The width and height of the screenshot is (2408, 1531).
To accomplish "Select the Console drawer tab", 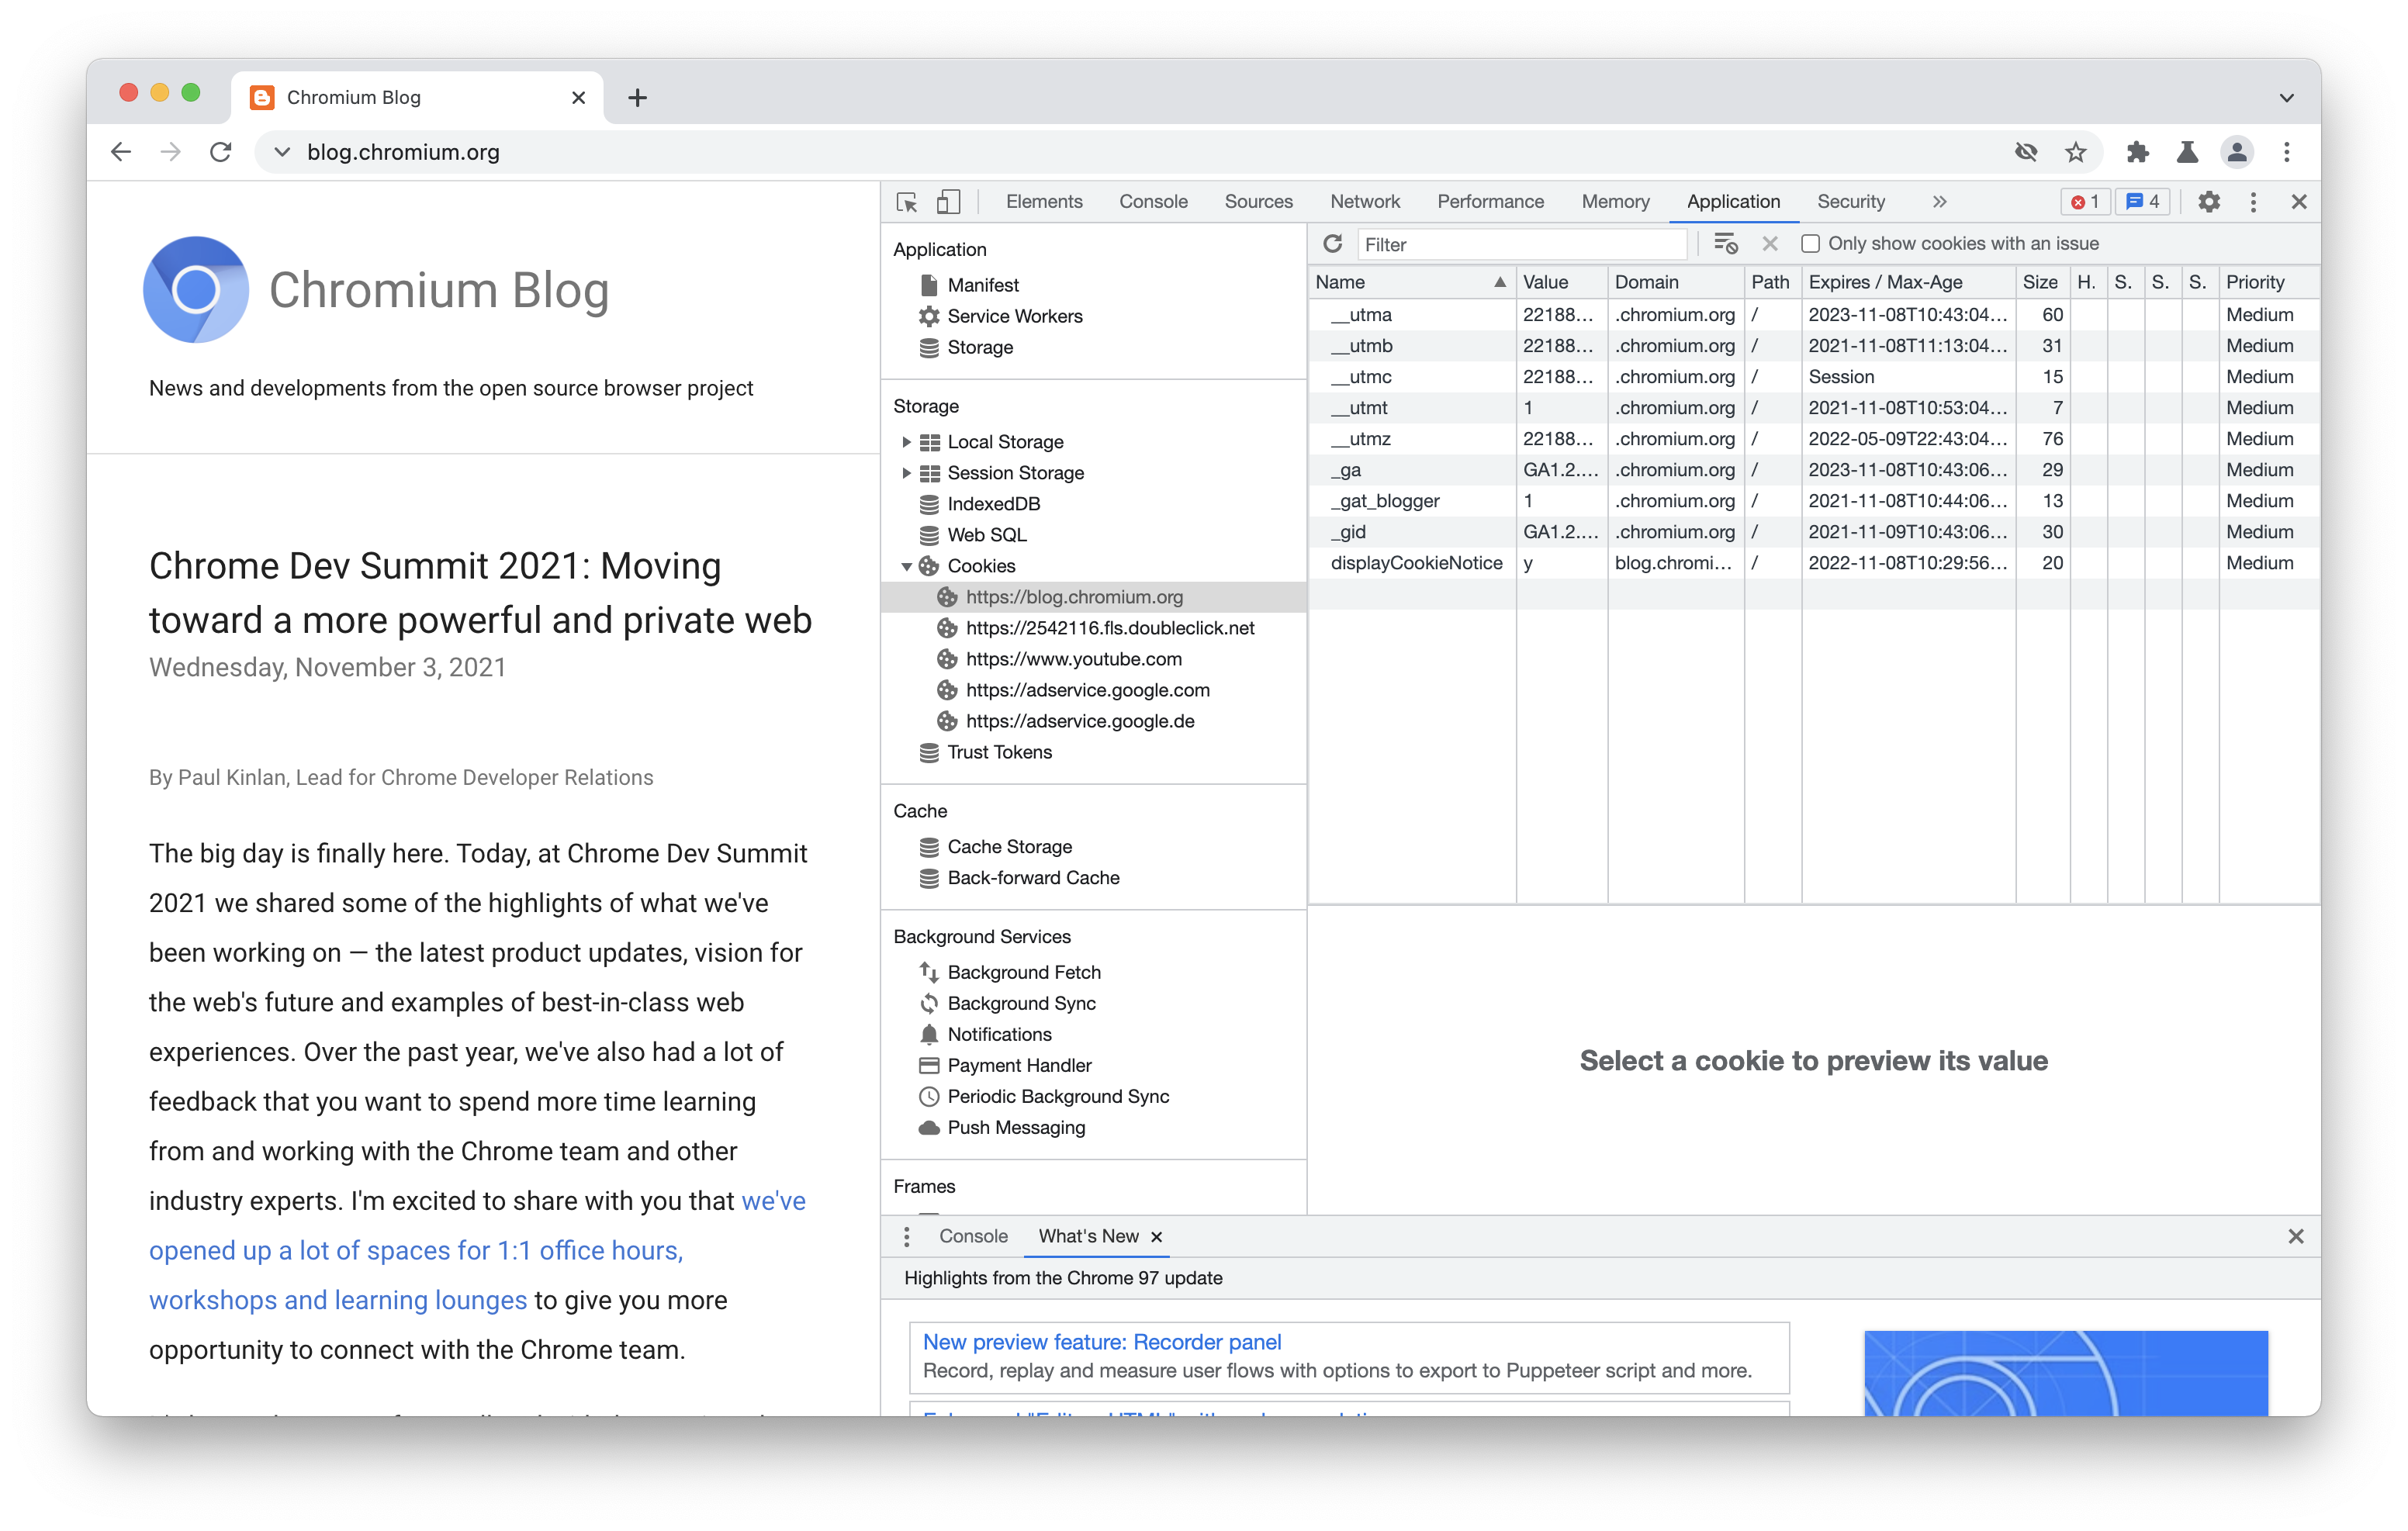I will tap(973, 1237).
